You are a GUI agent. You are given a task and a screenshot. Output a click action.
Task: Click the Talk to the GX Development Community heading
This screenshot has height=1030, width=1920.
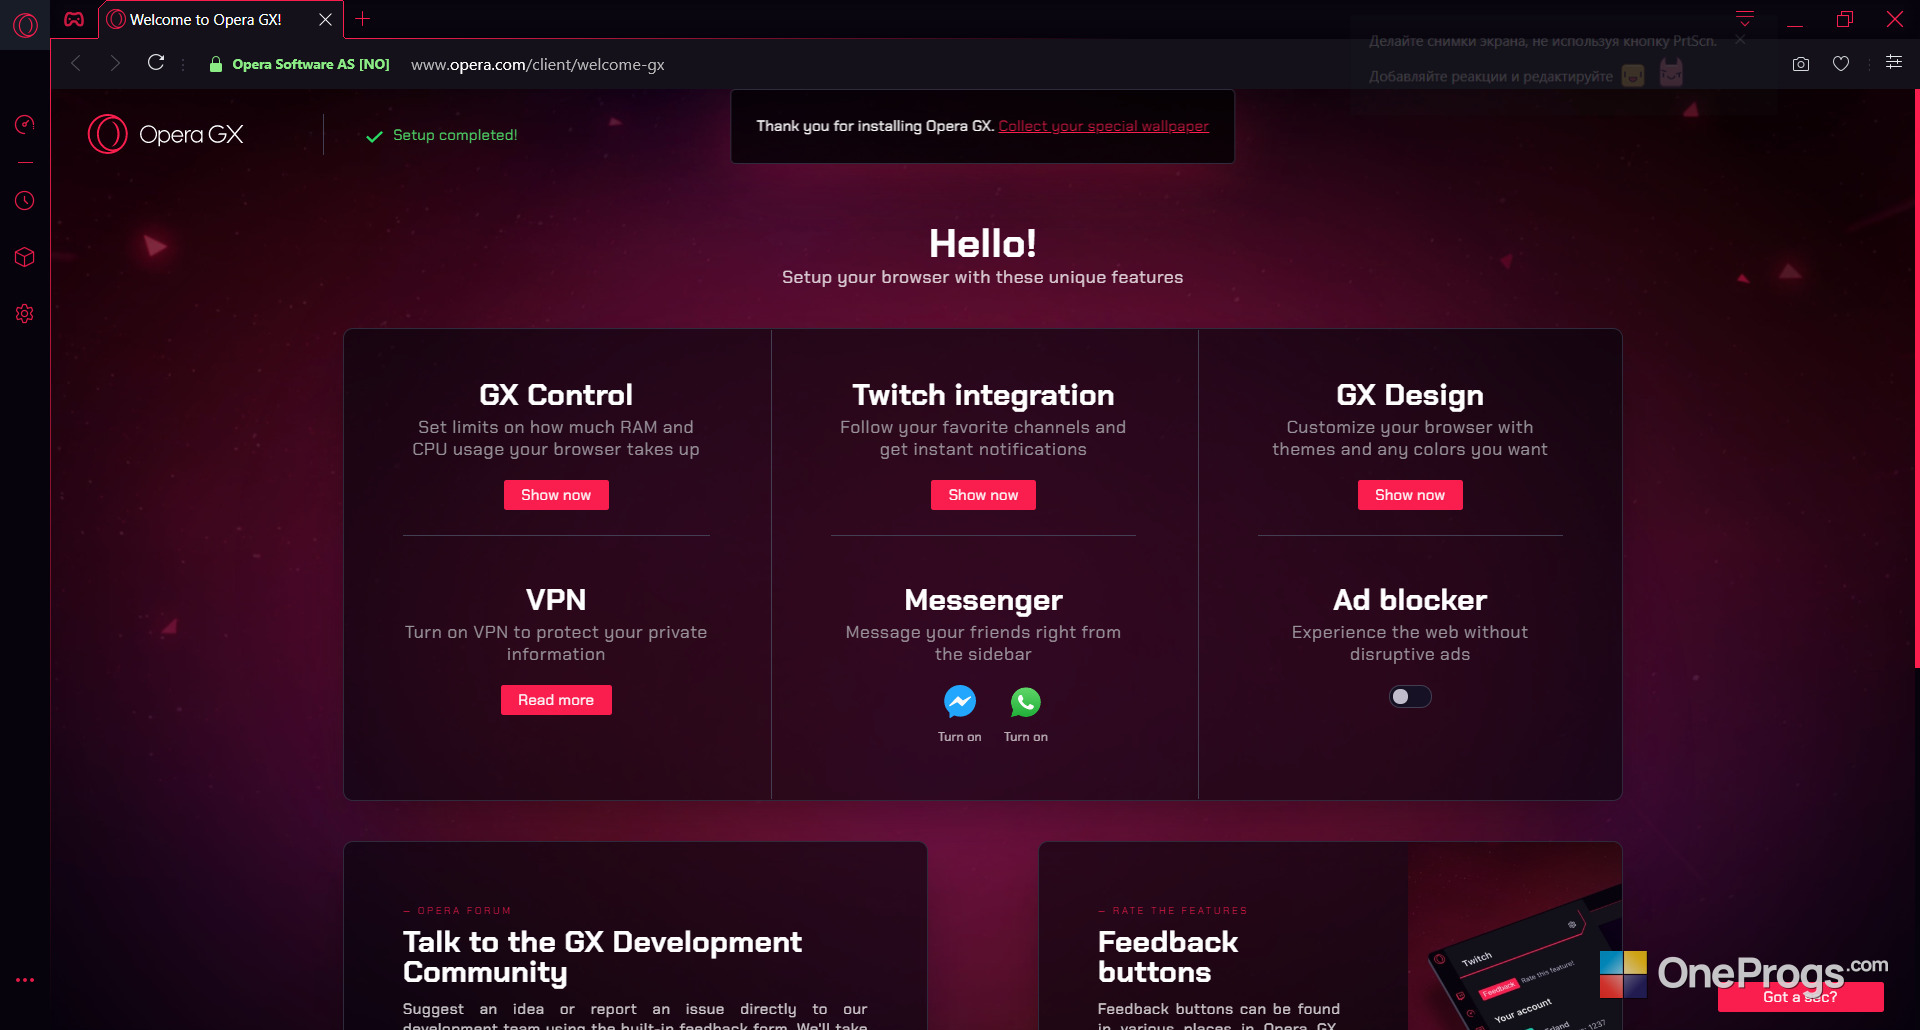click(602, 957)
